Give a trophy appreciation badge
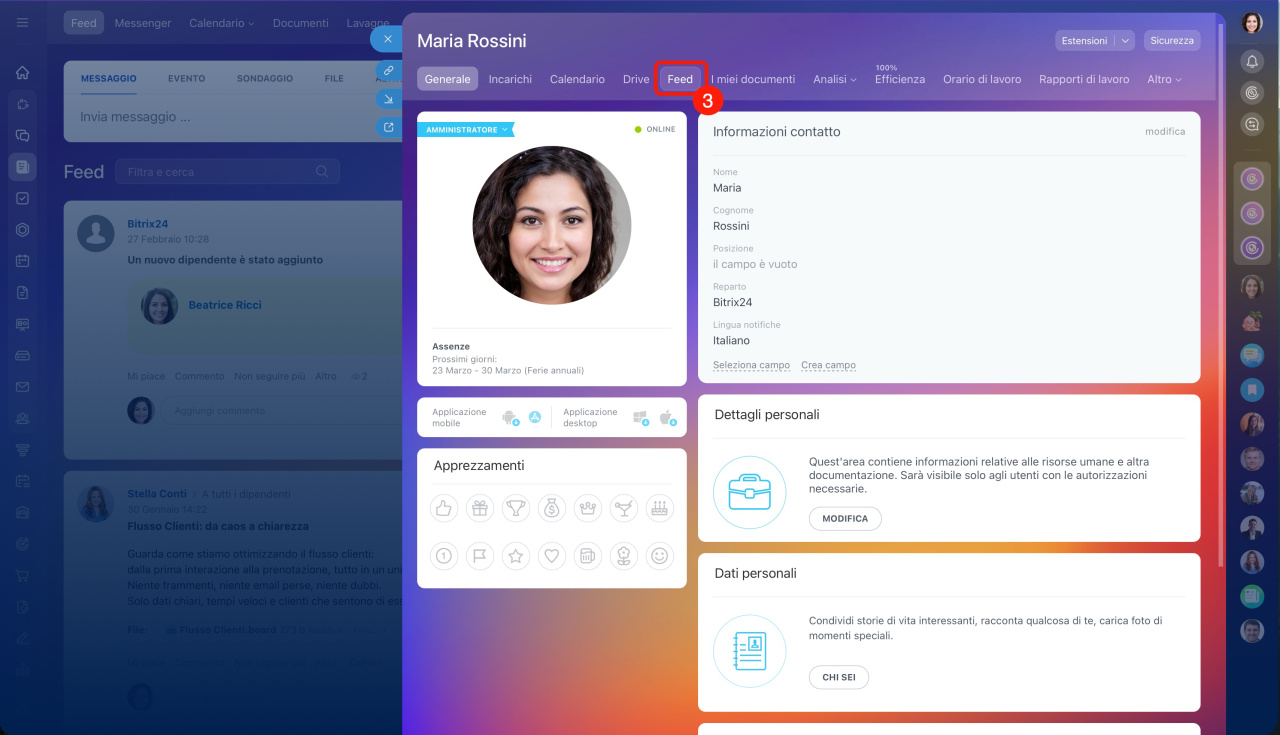This screenshot has width=1280, height=735. [x=516, y=509]
